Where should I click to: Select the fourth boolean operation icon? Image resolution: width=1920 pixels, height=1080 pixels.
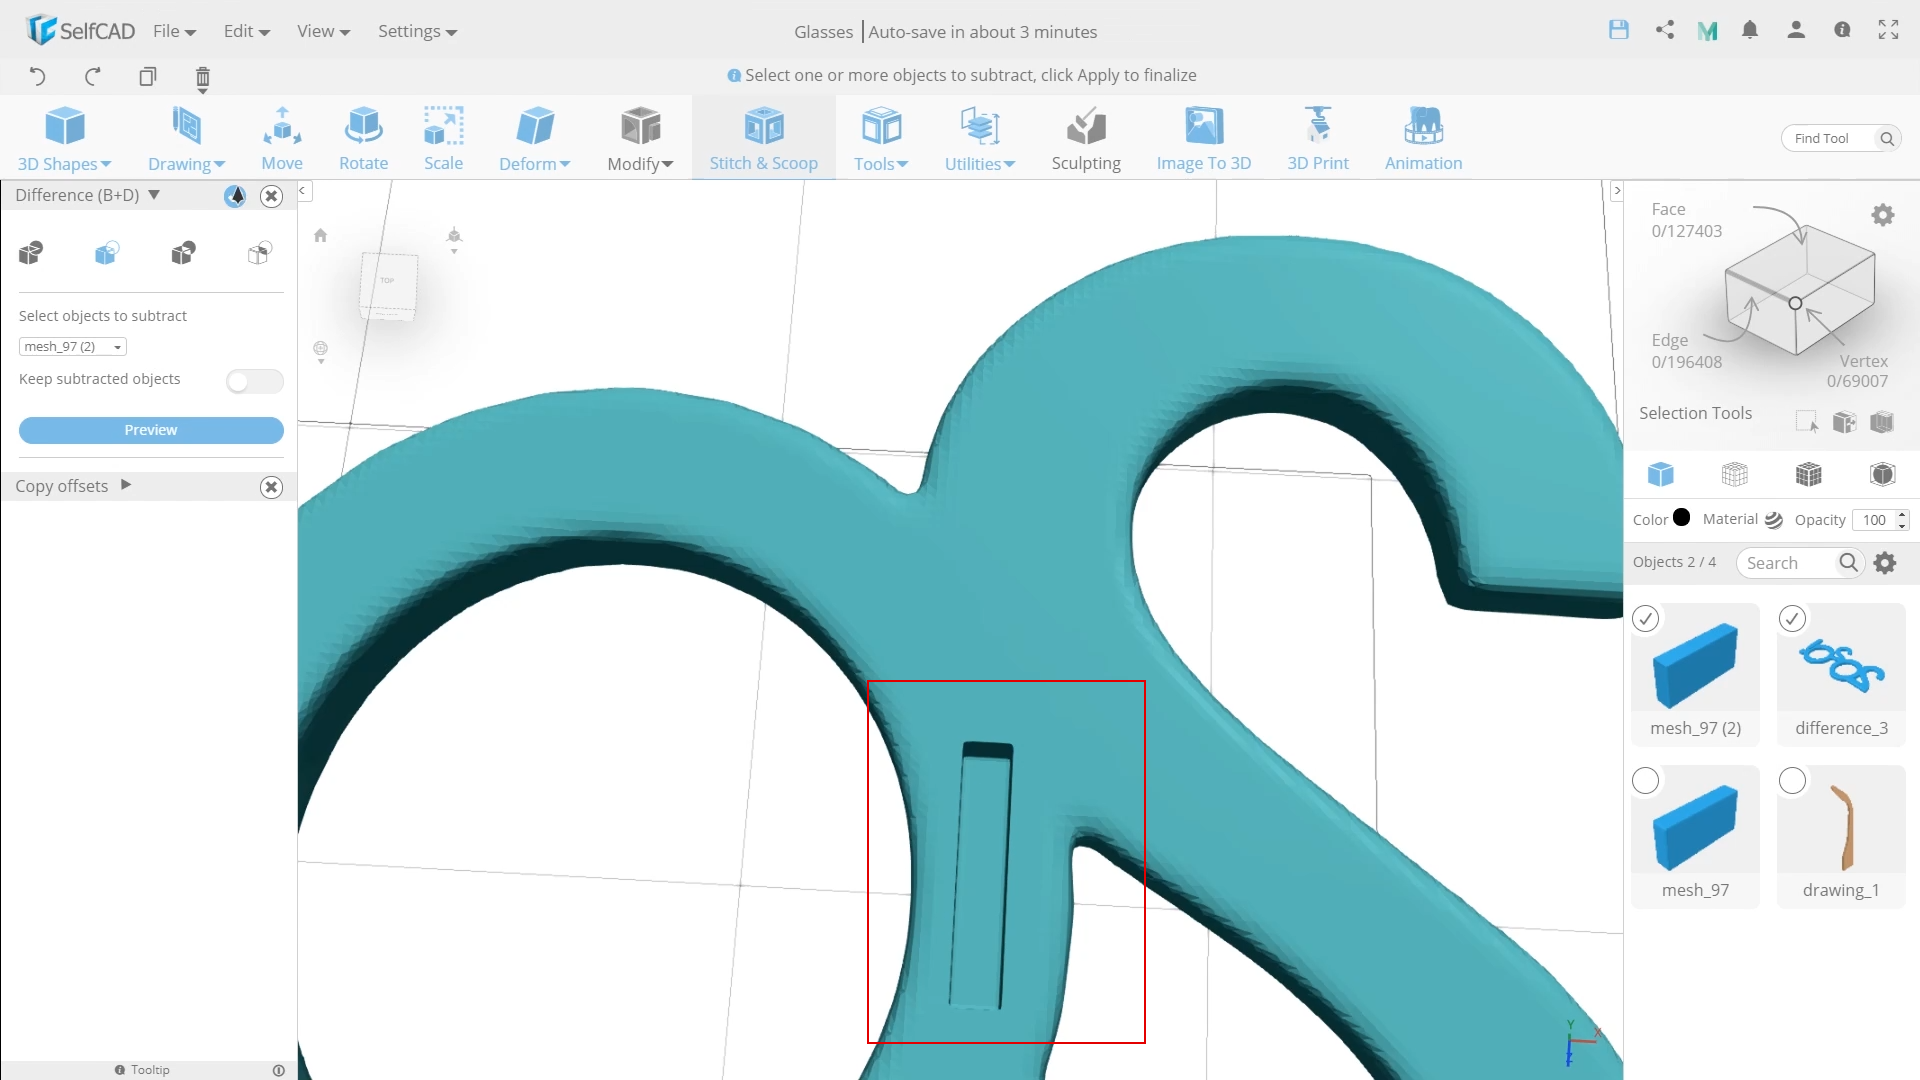[259, 253]
